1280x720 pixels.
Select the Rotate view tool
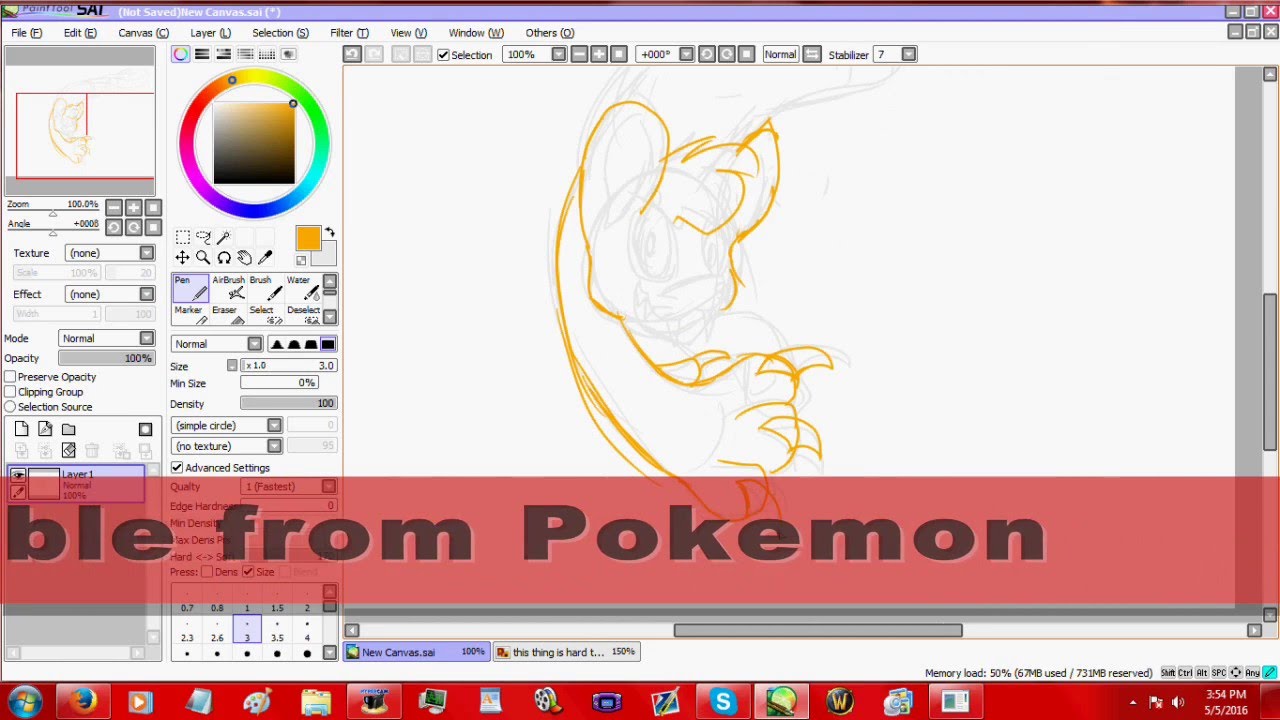pyautogui.click(x=224, y=258)
